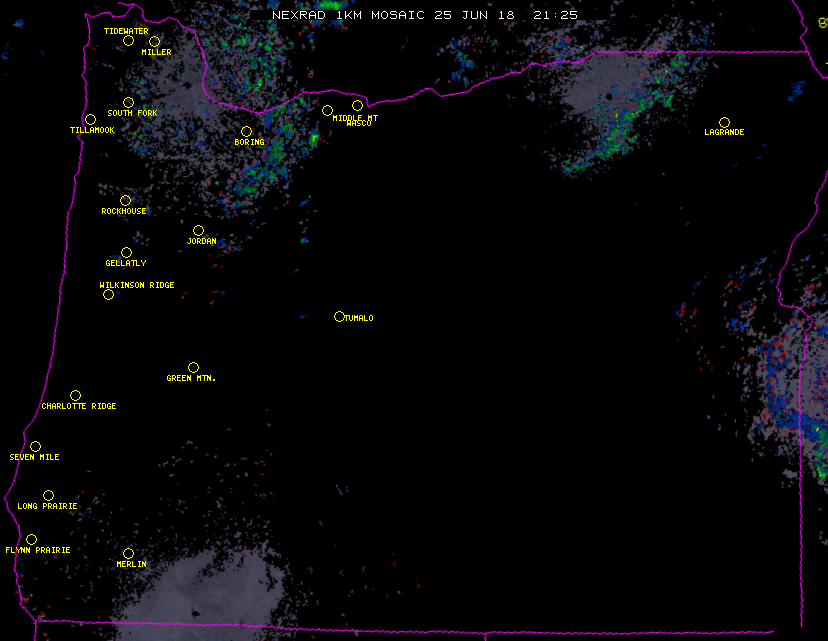Click the WASCO text label

[358, 124]
